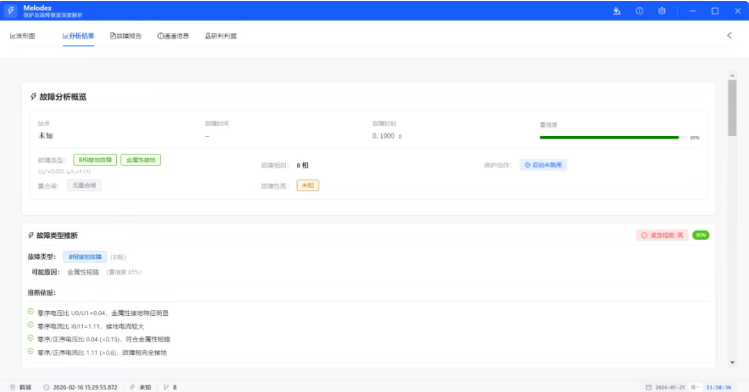Click the blue B相接地故障 tag under 故障类型推断
The height and width of the screenshot is (392, 749).
[85, 257]
